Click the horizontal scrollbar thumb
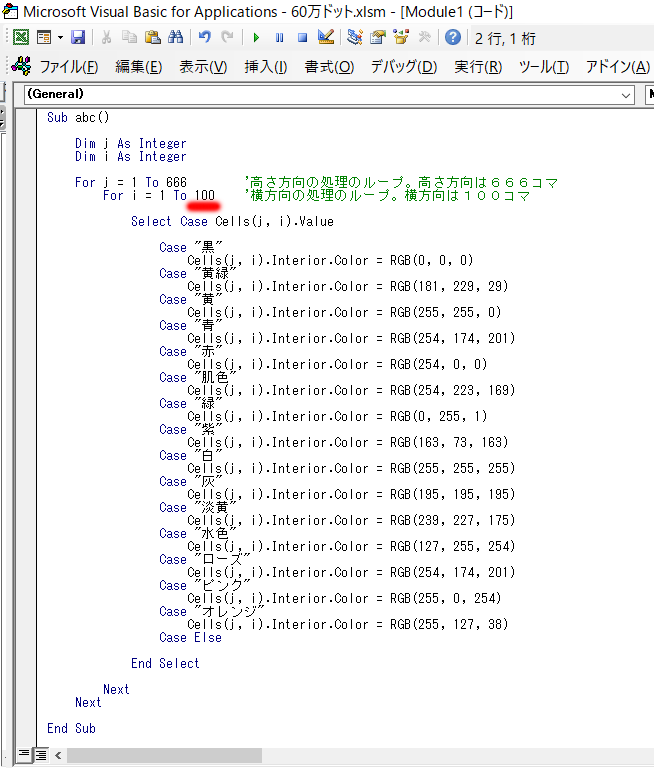 click(x=164, y=755)
